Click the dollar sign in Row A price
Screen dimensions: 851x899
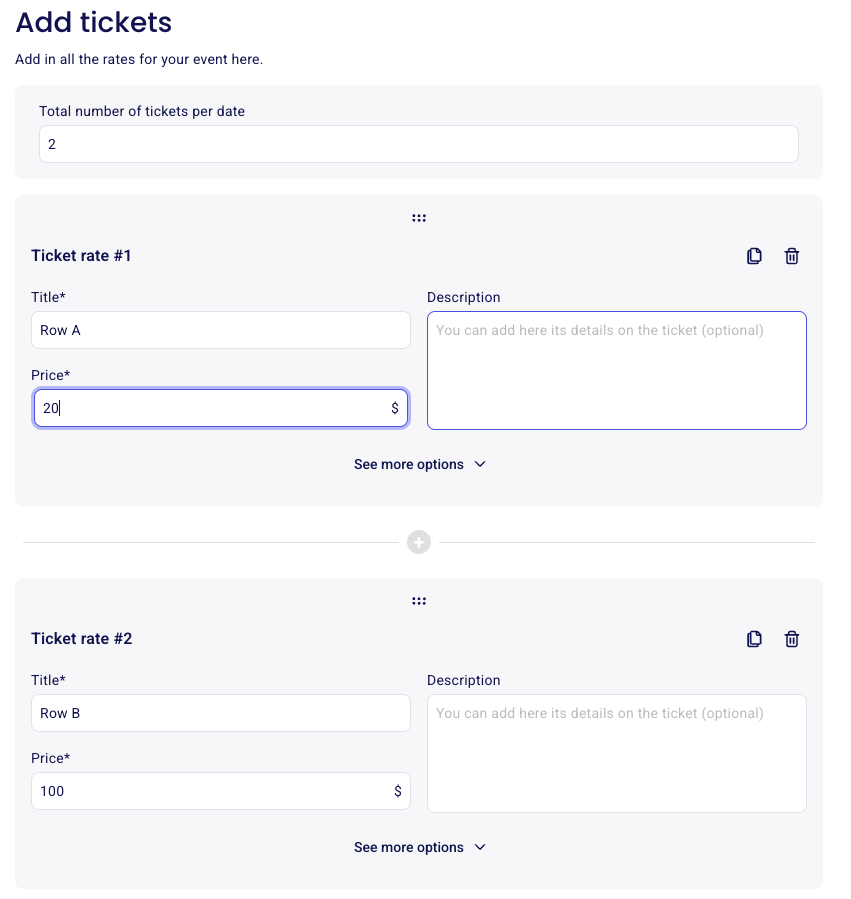point(395,408)
